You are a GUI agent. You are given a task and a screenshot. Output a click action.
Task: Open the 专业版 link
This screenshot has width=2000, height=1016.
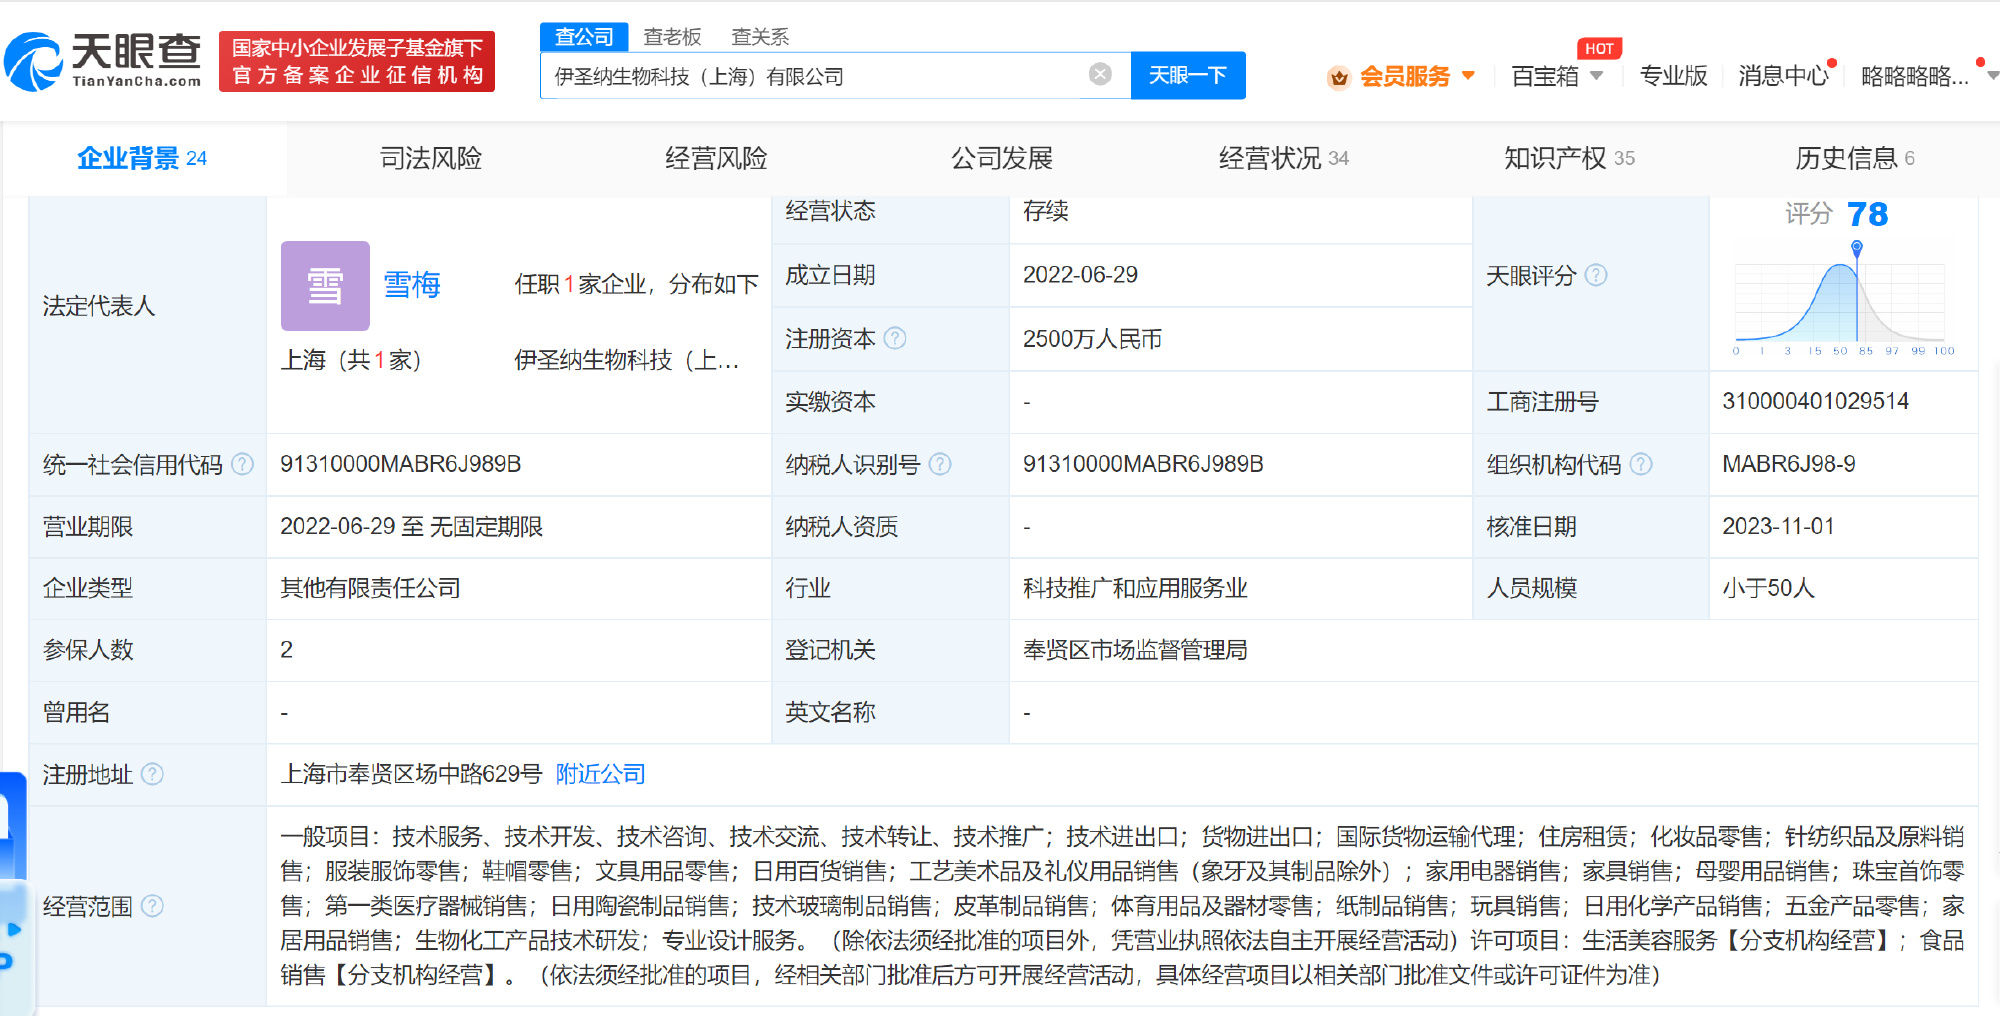point(1673,76)
